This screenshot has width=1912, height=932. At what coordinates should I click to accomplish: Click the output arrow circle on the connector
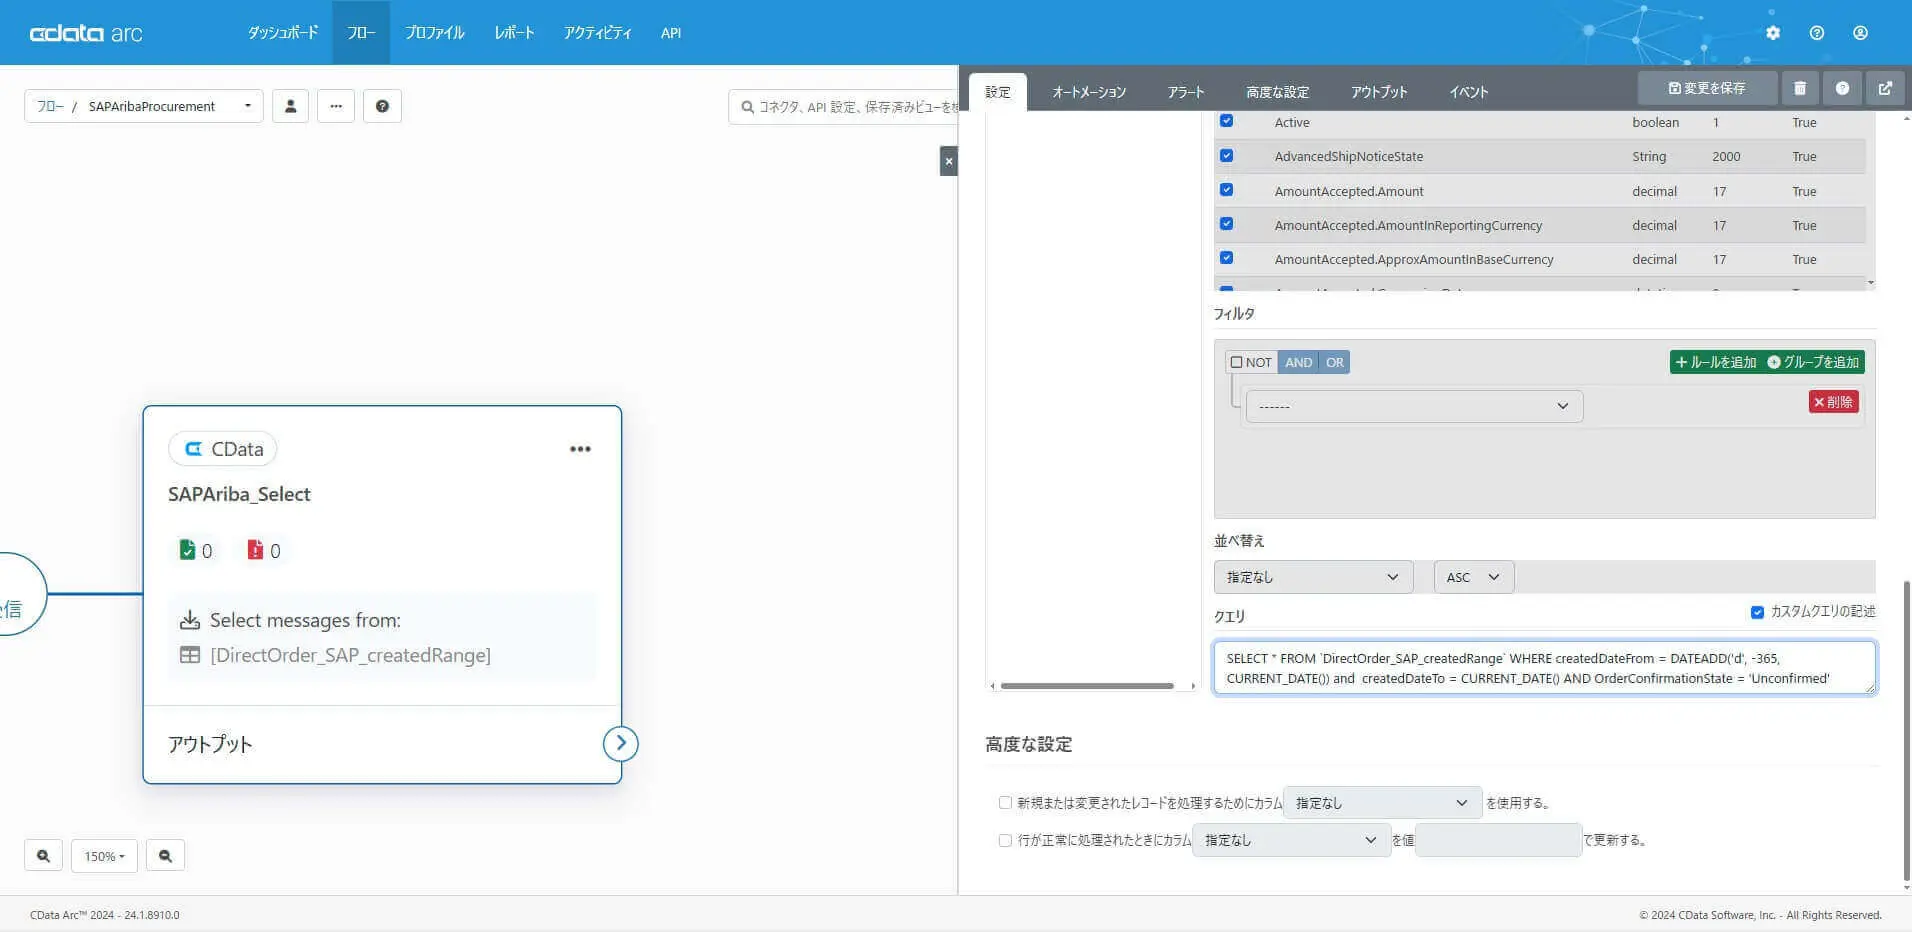621,743
